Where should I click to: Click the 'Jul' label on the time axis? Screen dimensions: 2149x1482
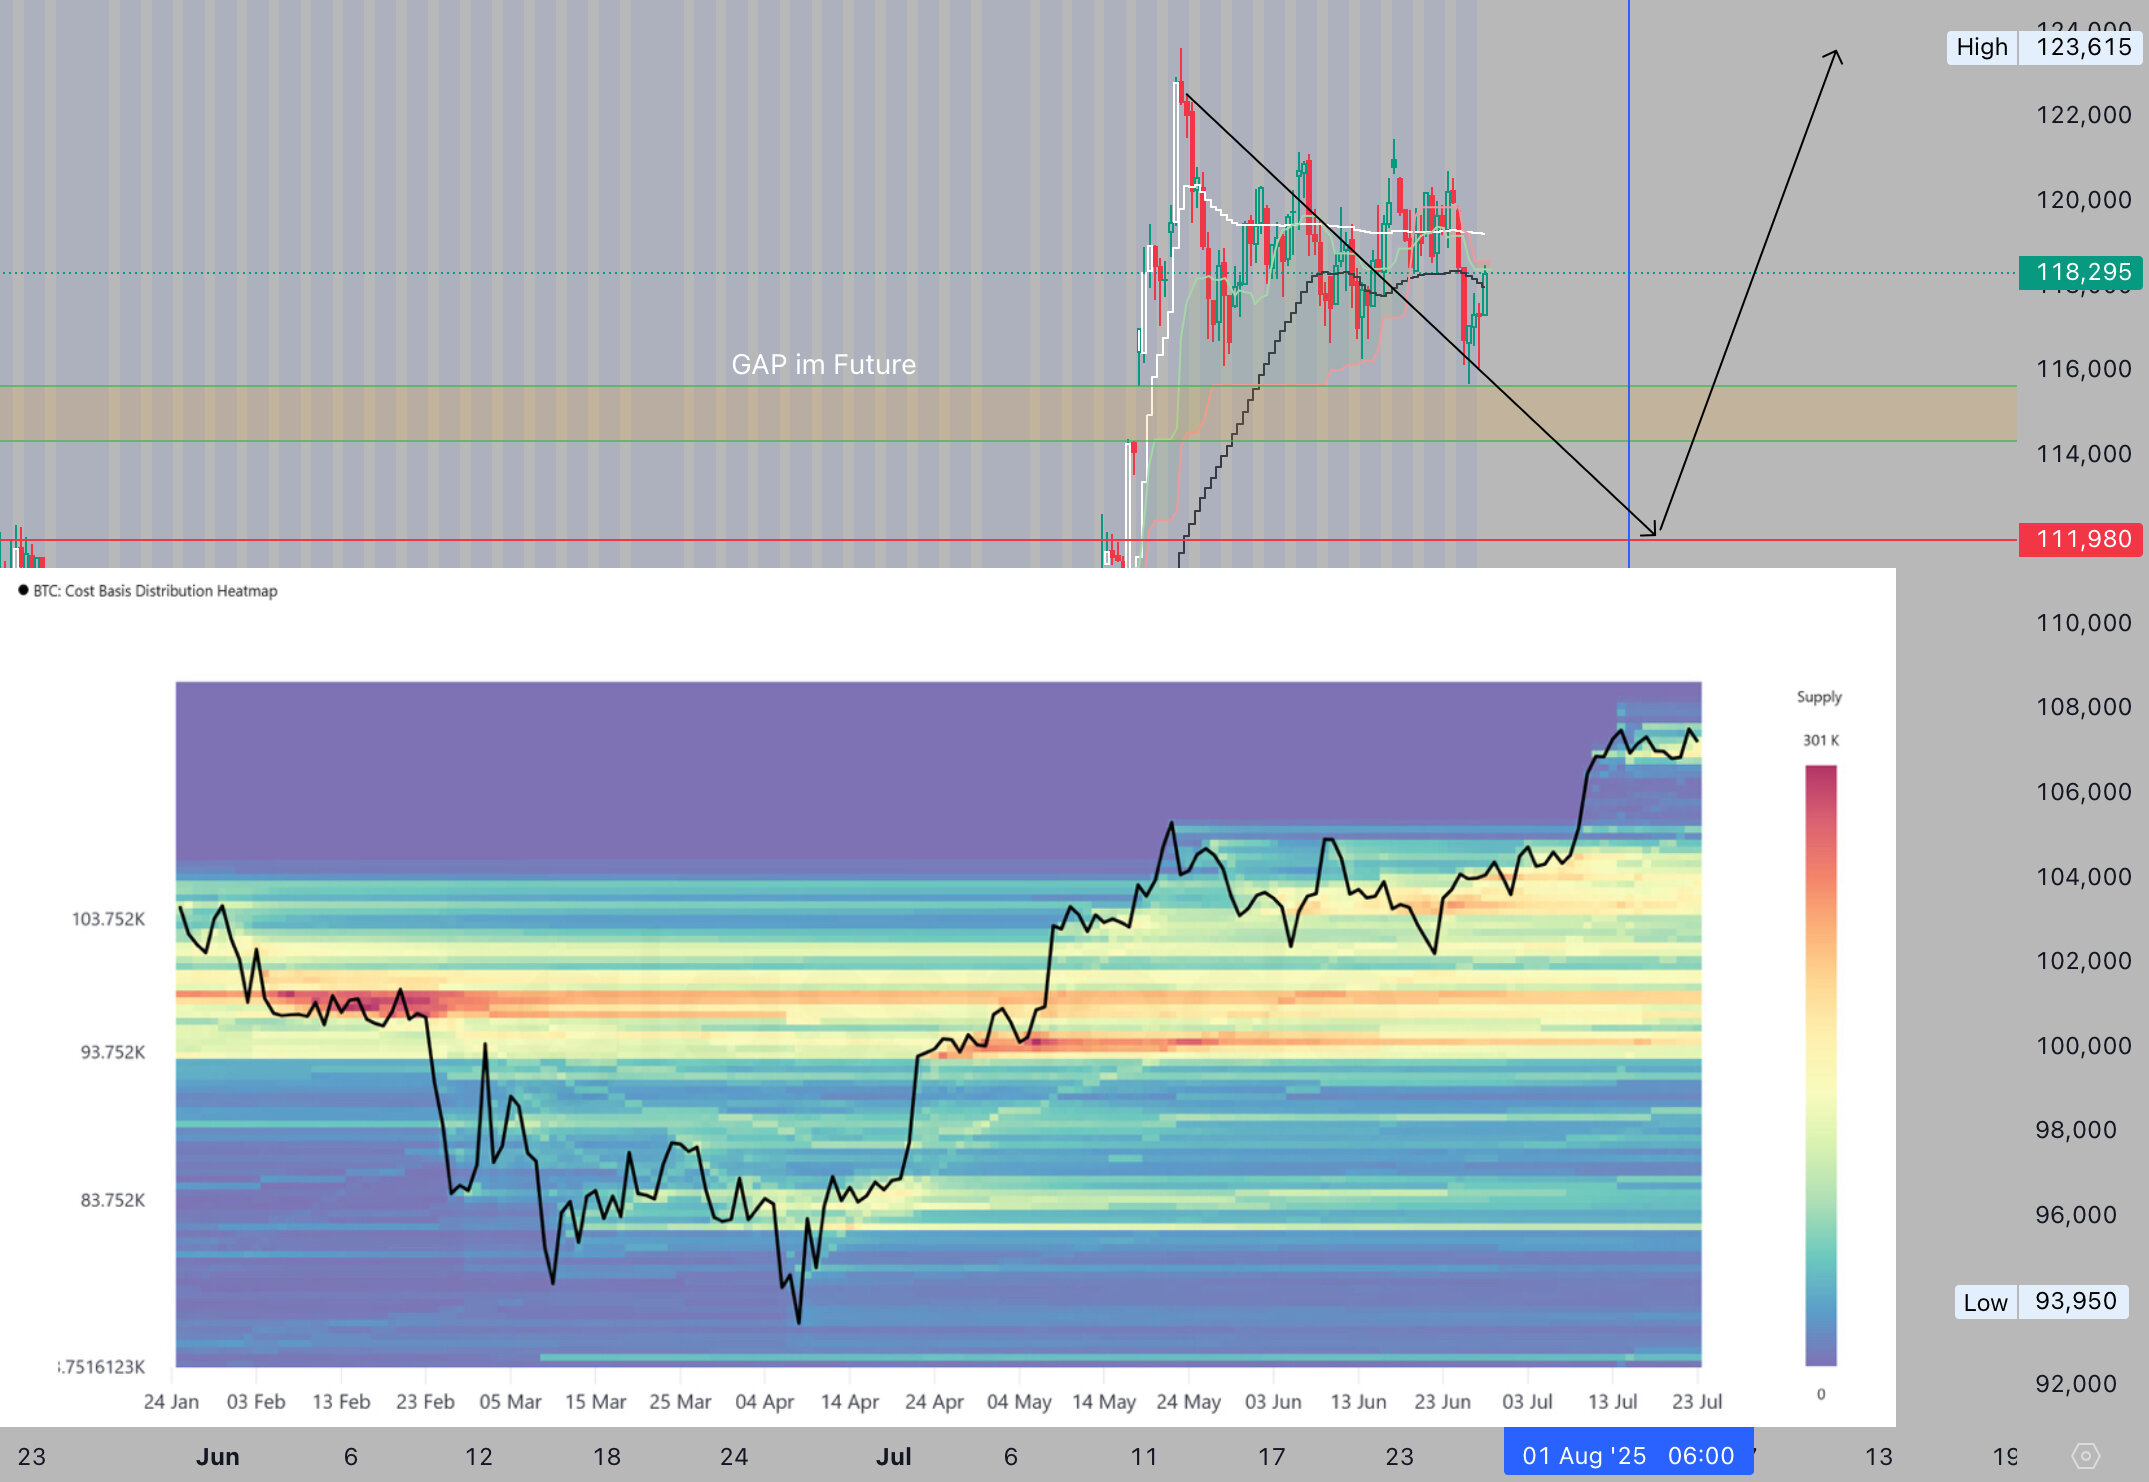[x=893, y=1456]
